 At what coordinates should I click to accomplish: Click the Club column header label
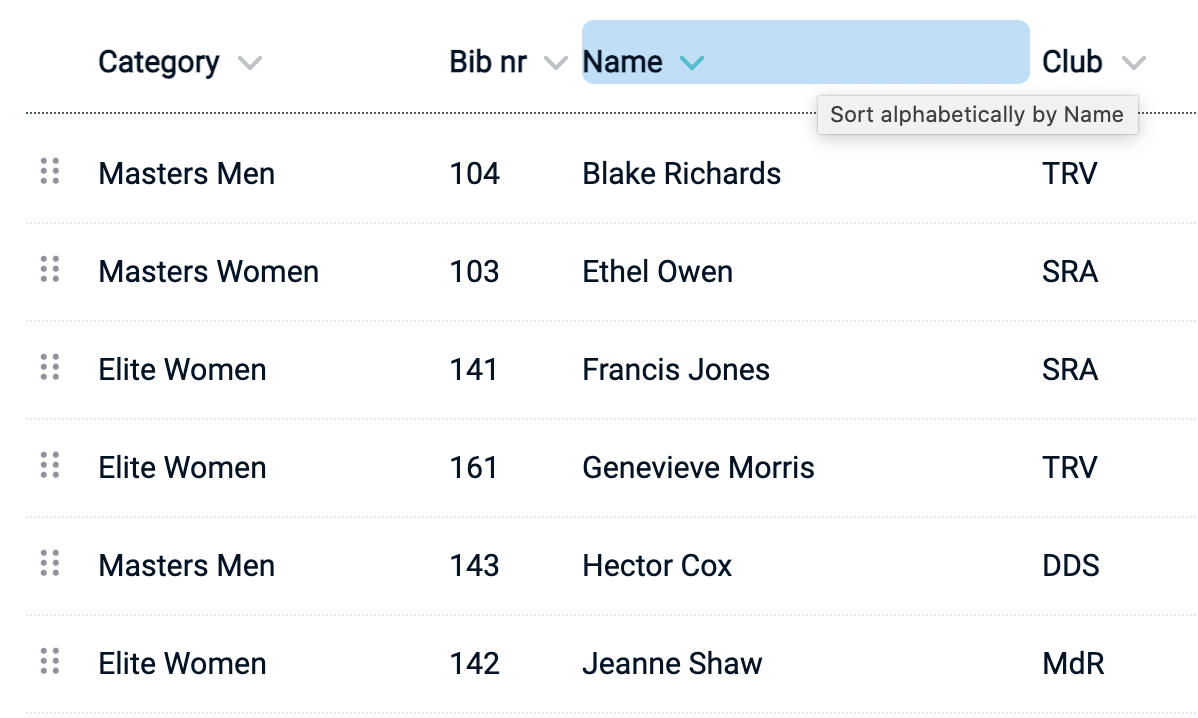point(1072,62)
